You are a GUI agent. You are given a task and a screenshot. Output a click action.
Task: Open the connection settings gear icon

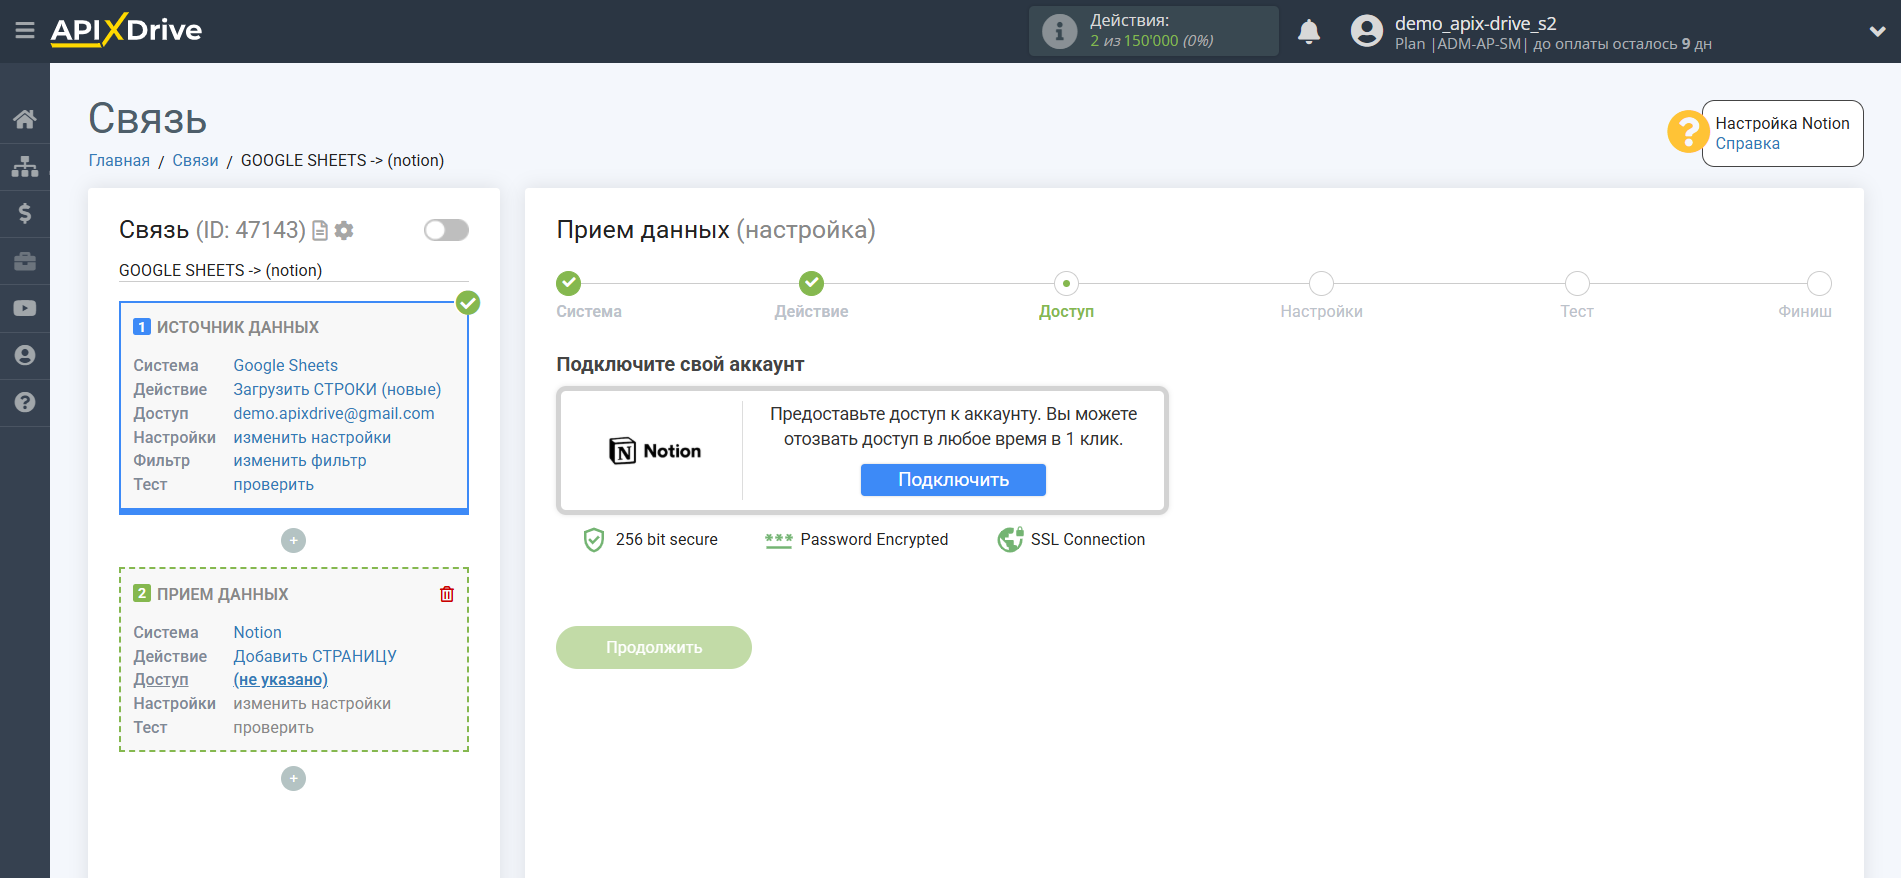coord(344,231)
